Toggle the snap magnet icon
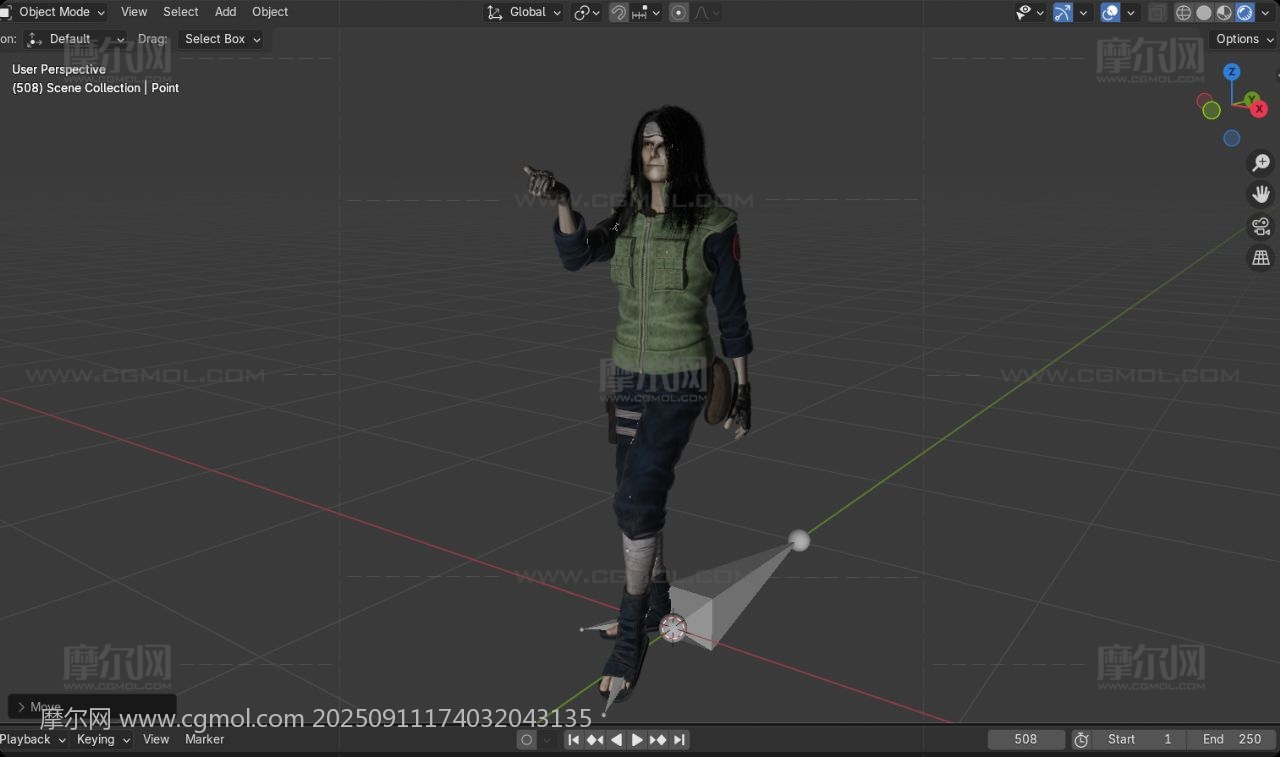Screen dimensions: 1280x757 tap(619, 12)
